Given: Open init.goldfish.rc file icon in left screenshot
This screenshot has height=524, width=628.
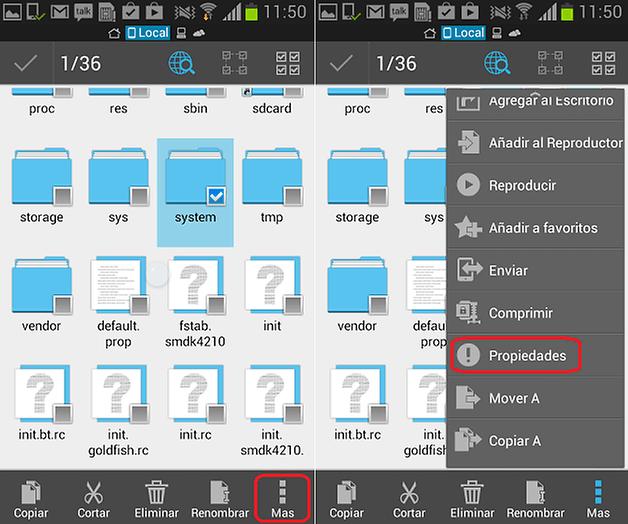Looking at the screenshot, I should pyautogui.click(x=119, y=394).
